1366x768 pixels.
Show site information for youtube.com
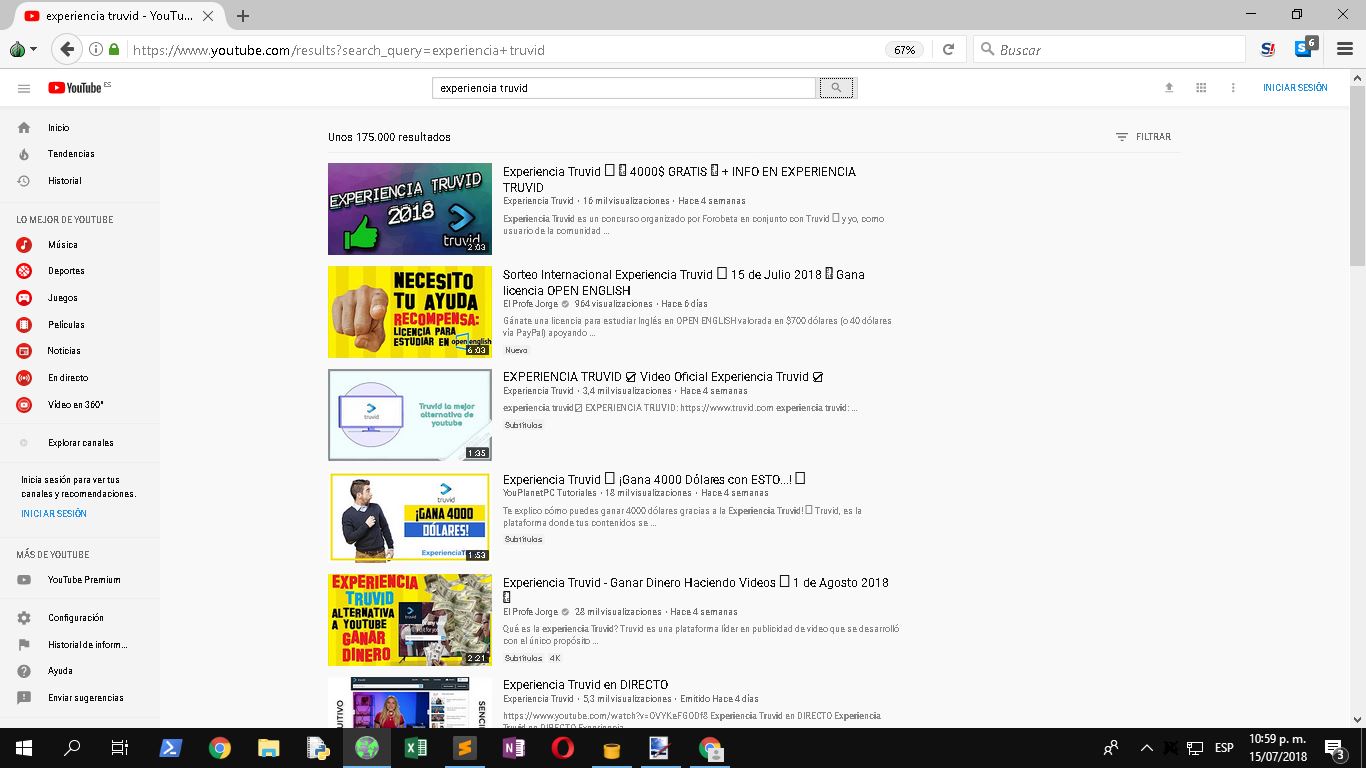tap(96, 49)
